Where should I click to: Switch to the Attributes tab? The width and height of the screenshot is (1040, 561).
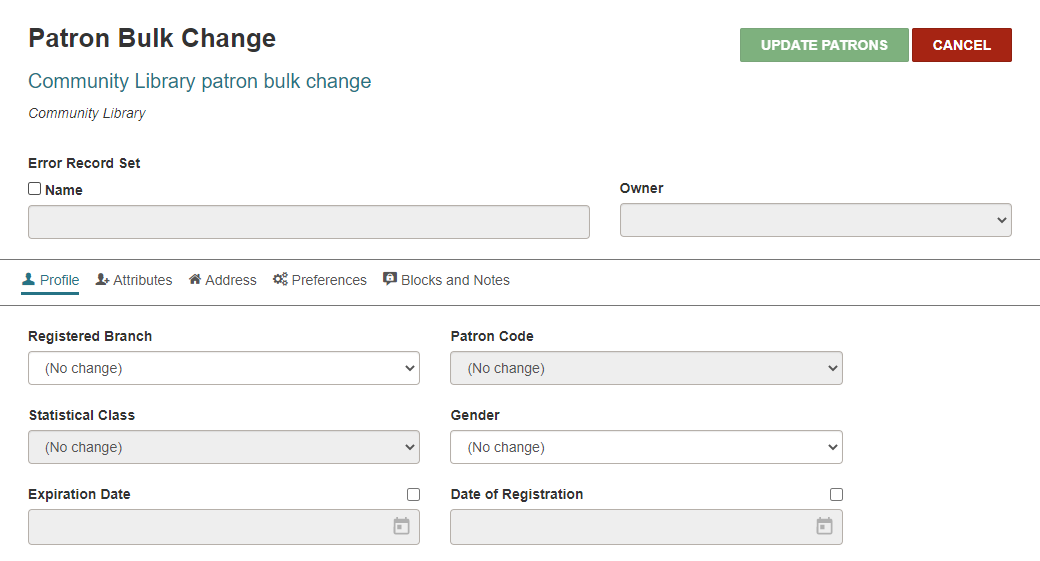point(134,280)
